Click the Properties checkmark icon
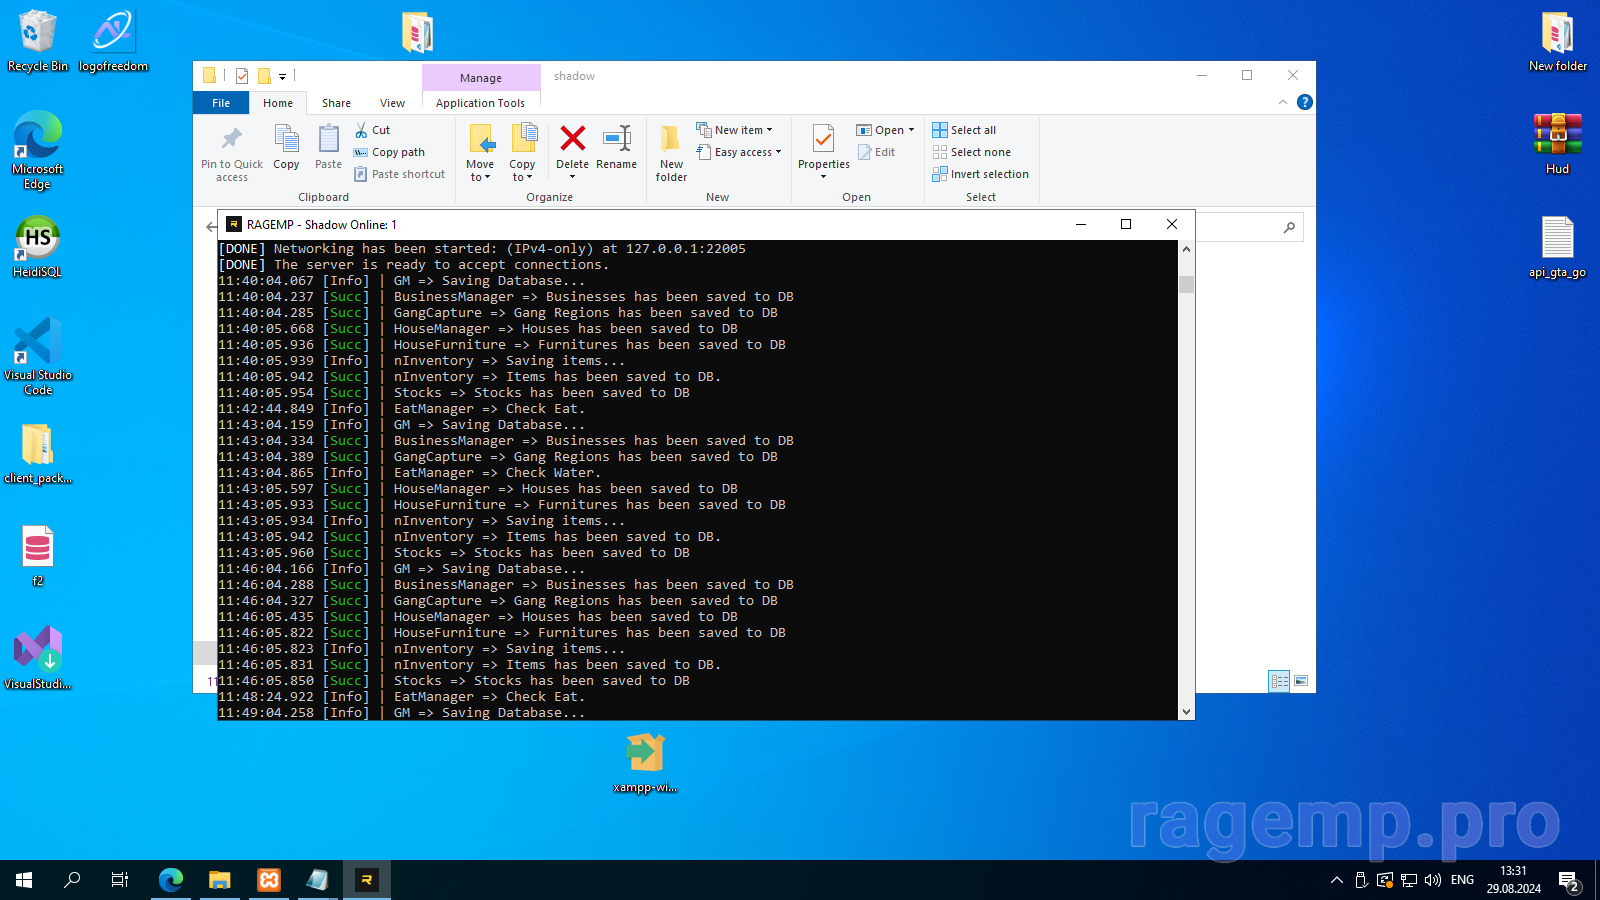Viewport: 1600px width, 900px height. 823,139
